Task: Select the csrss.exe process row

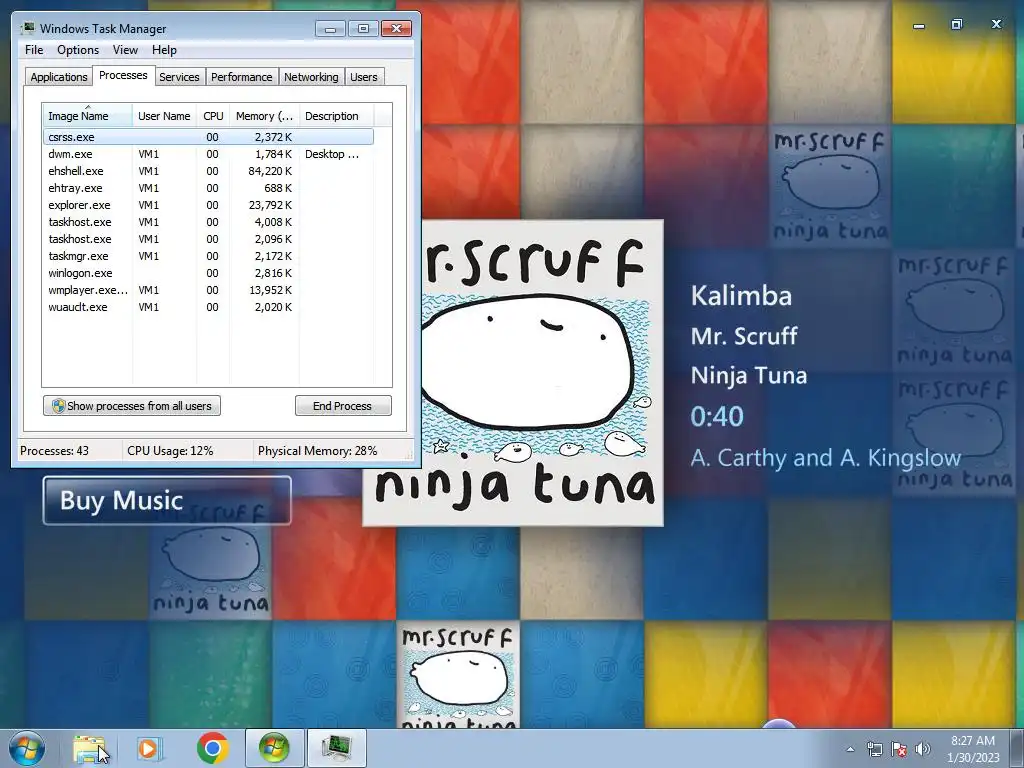Action: pyautogui.click(x=208, y=137)
